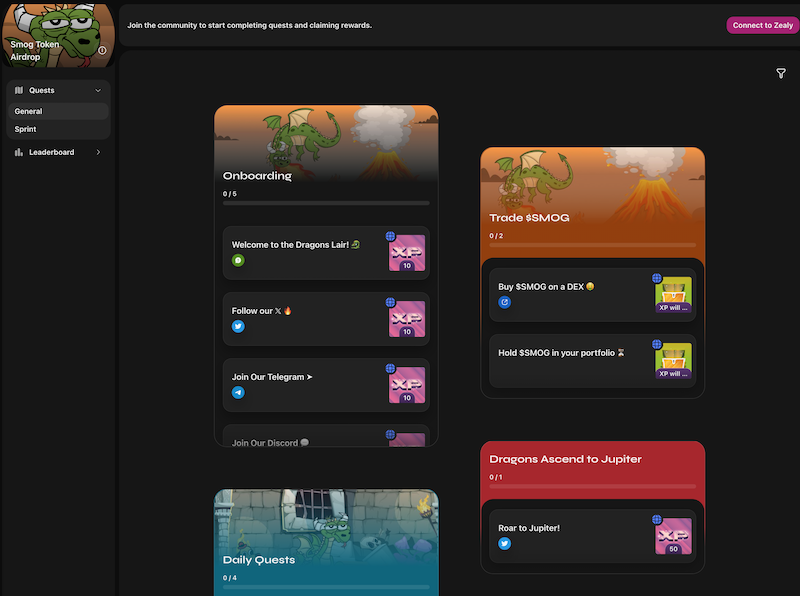Click the filter funnel icon
800x596 pixels.
(x=781, y=73)
